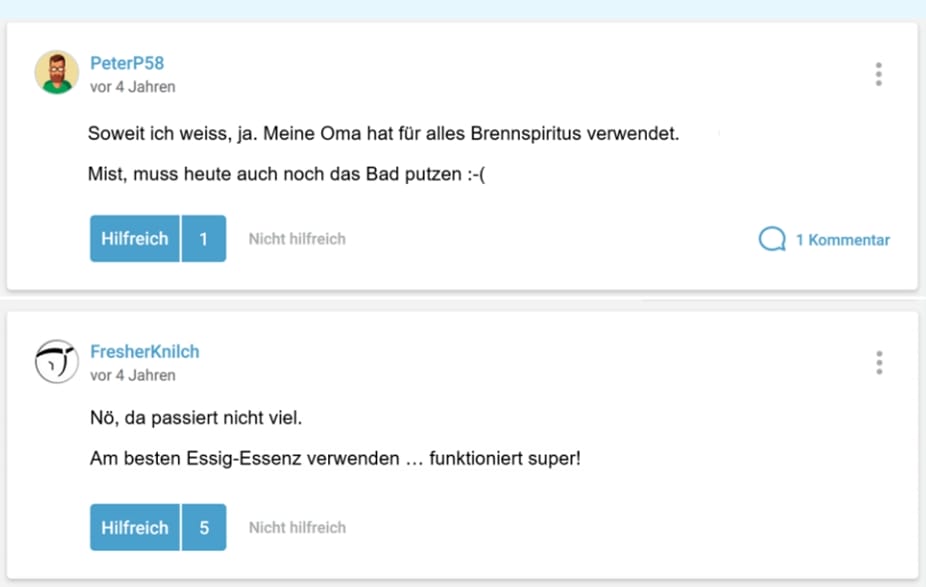Click the text 'Nö, da passiert nicht viel.'
Image resolution: width=926 pixels, height=587 pixels.
195,418
